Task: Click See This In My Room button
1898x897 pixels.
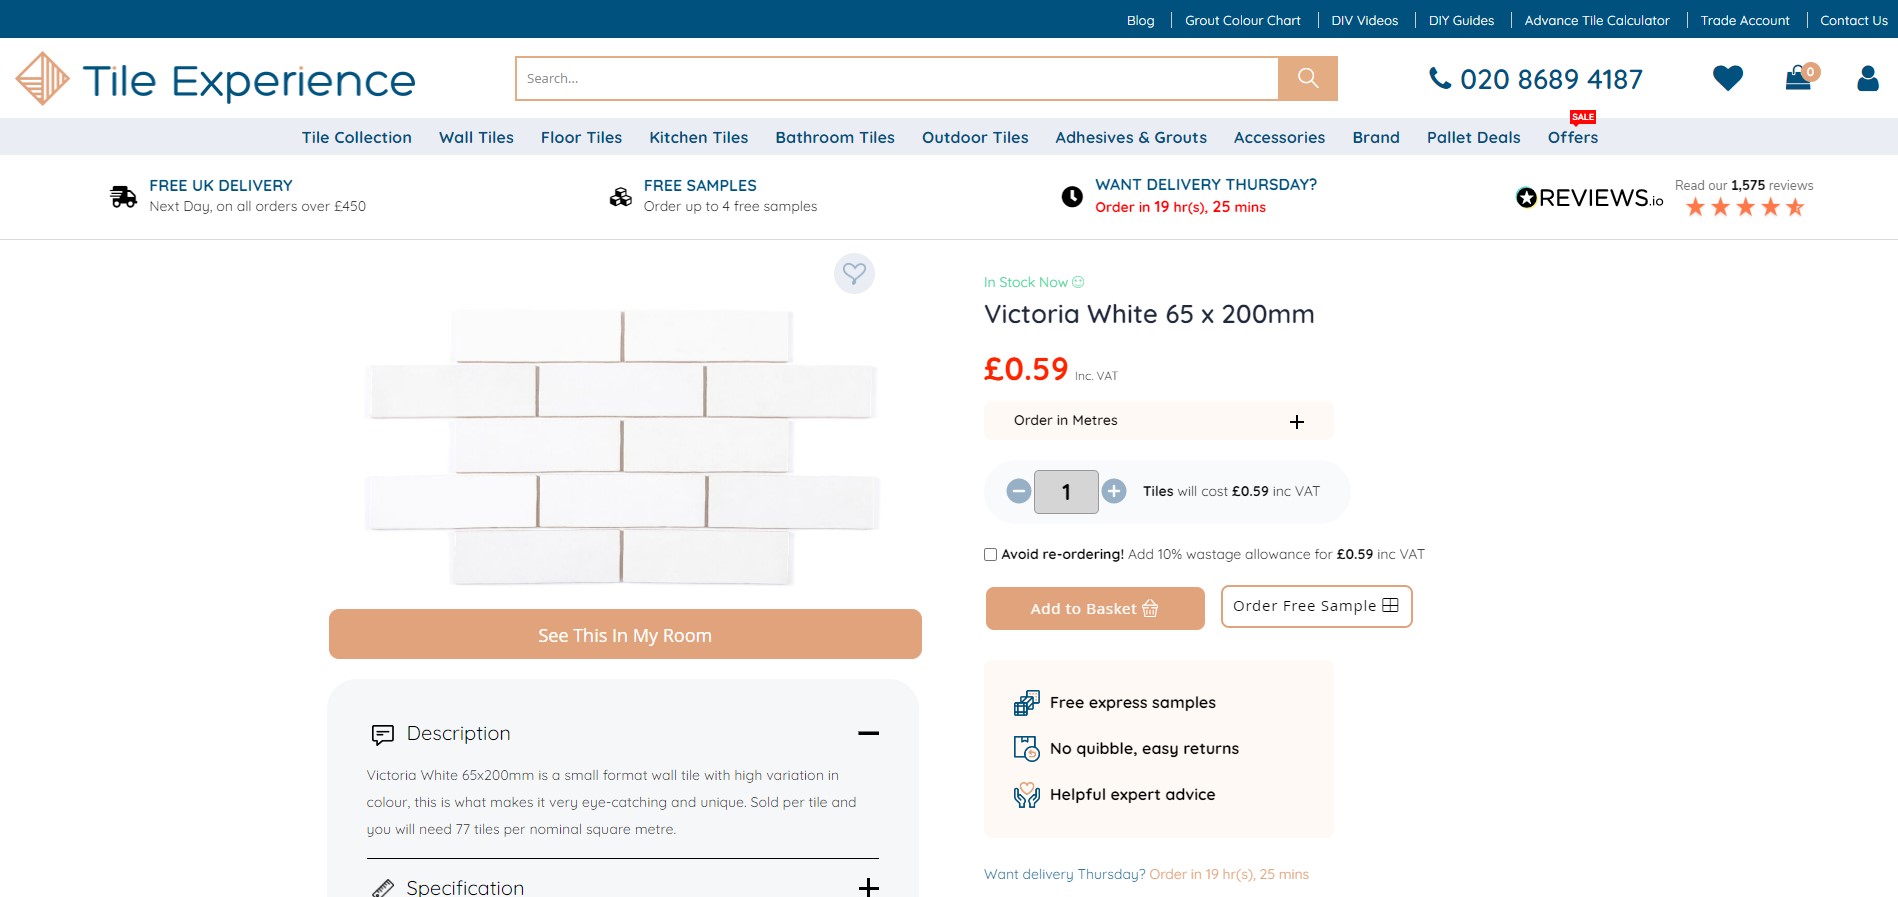Action: (x=624, y=635)
